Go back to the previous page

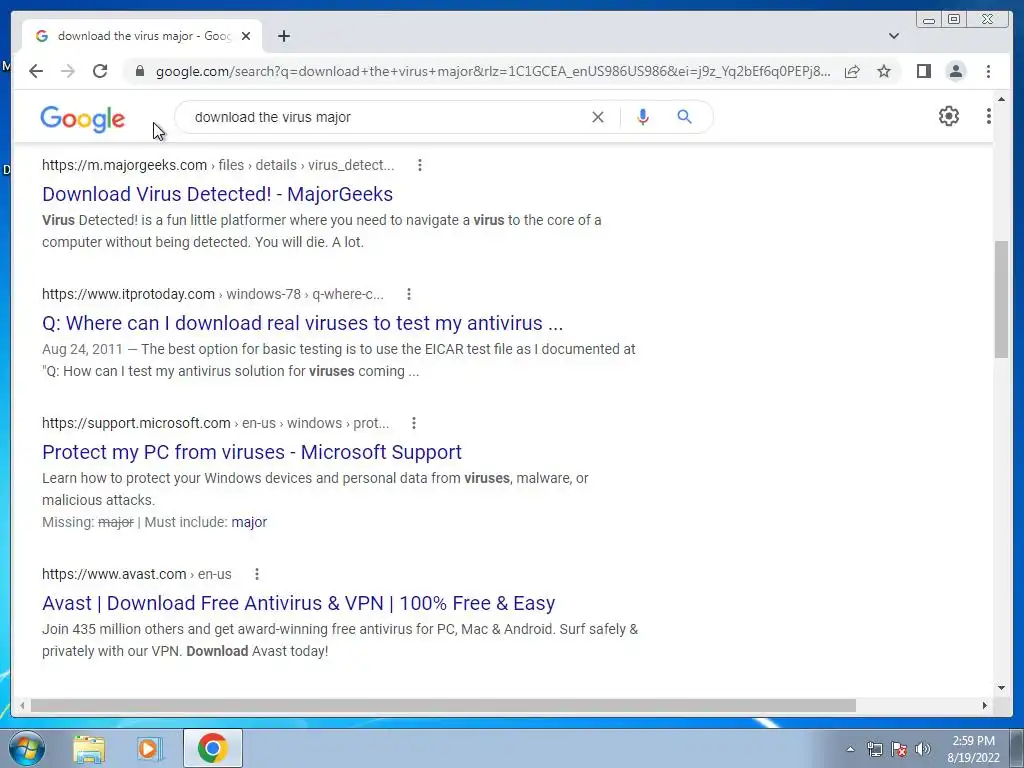click(x=36, y=71)
